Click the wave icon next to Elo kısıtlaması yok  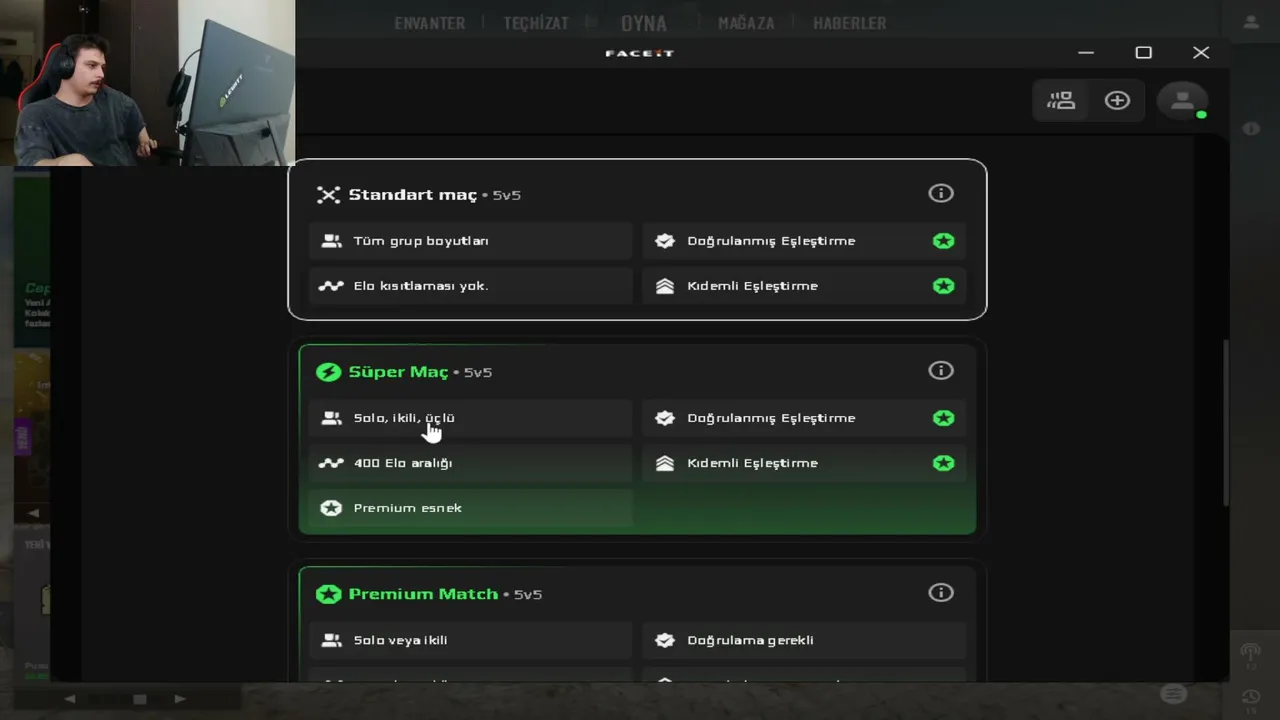(331, 286)
